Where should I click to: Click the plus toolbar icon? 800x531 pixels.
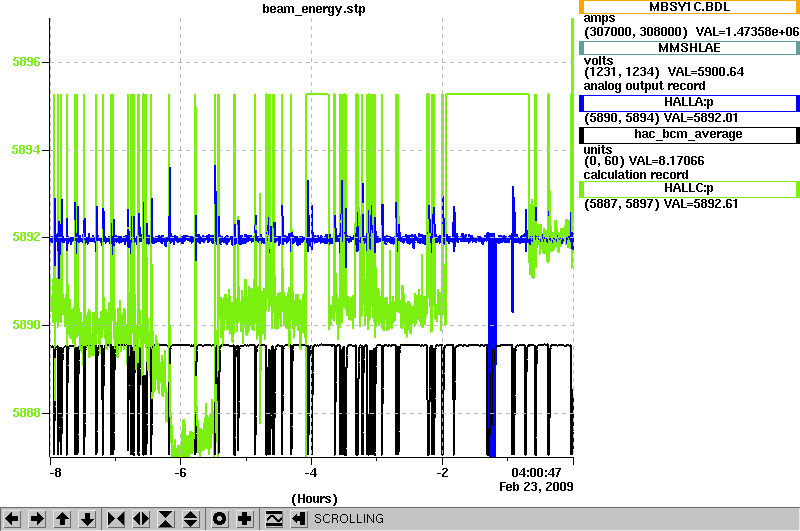pos(245,519)
